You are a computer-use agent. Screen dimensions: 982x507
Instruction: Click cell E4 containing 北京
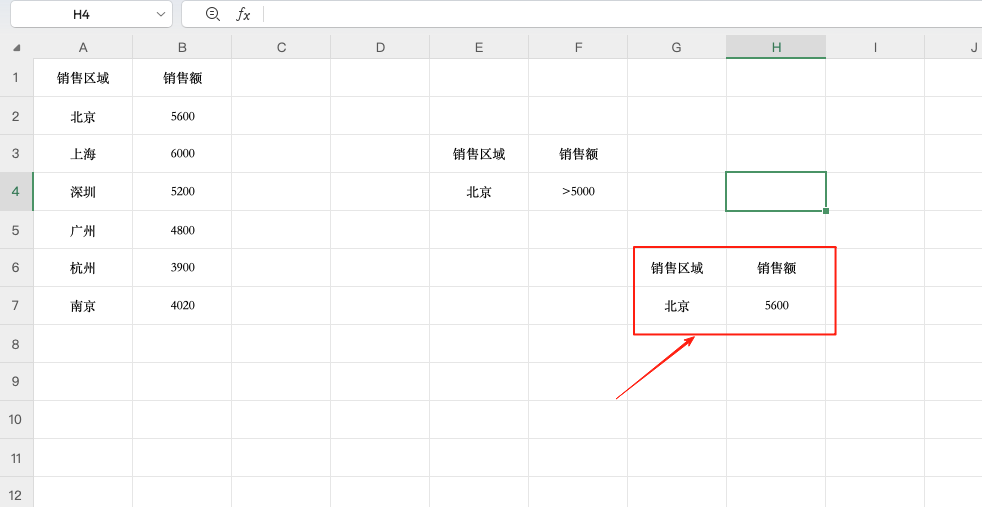pyautogui.click(x=479, y=192)
